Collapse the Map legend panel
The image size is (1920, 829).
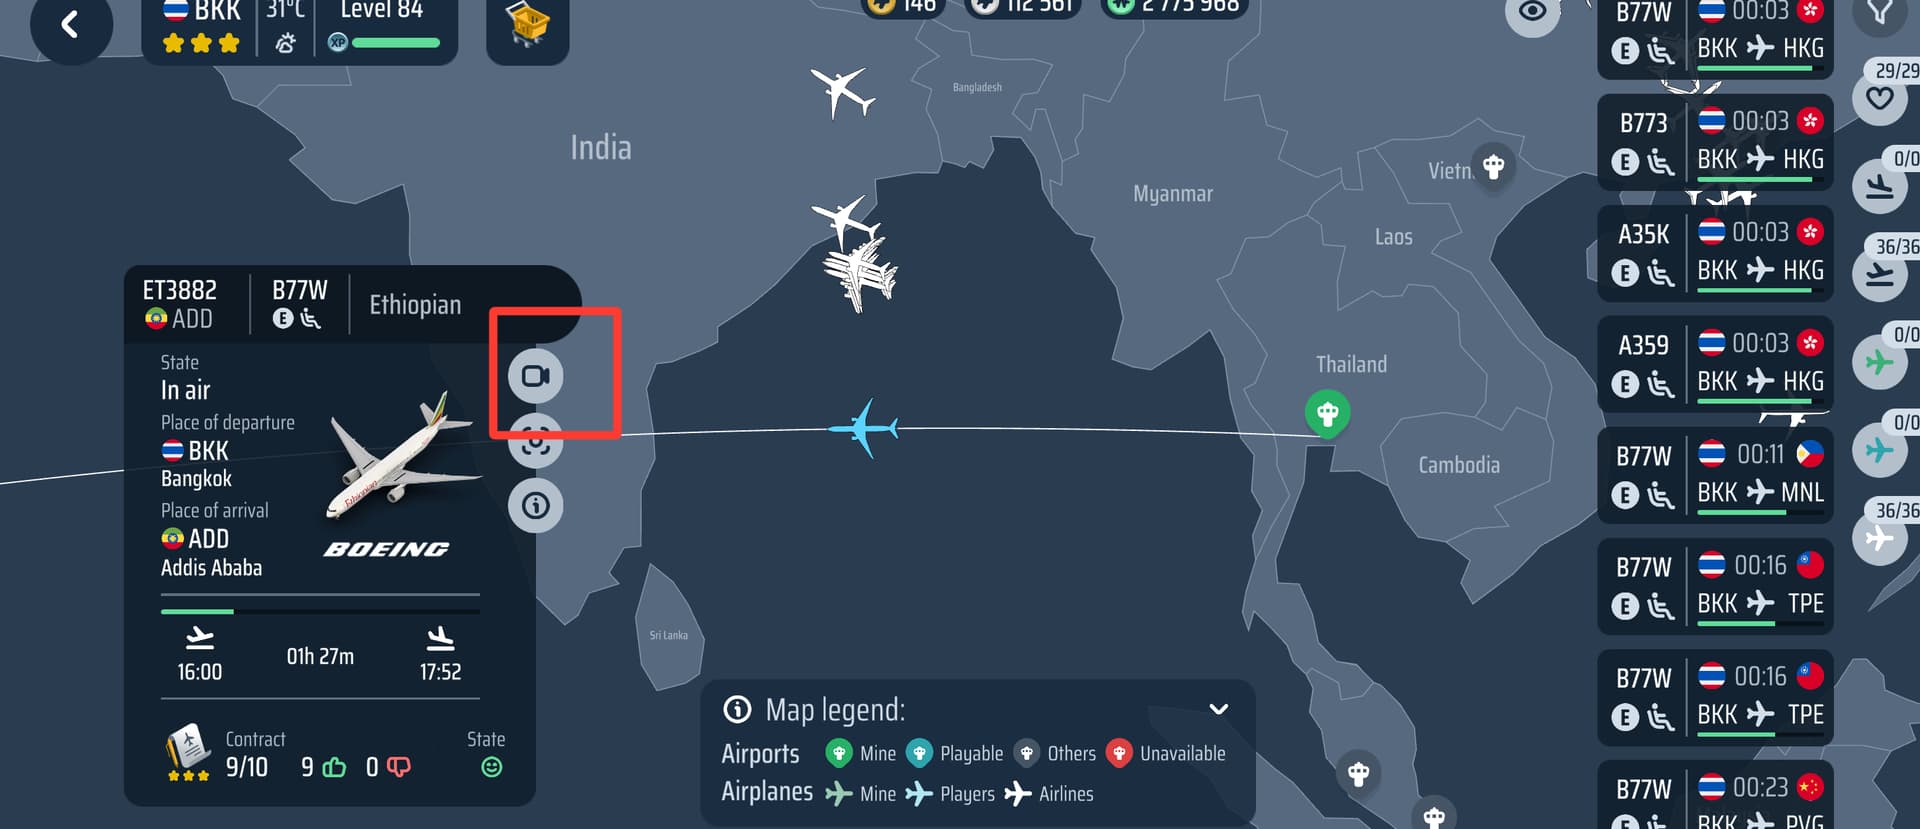click(x=1218, y=709)
